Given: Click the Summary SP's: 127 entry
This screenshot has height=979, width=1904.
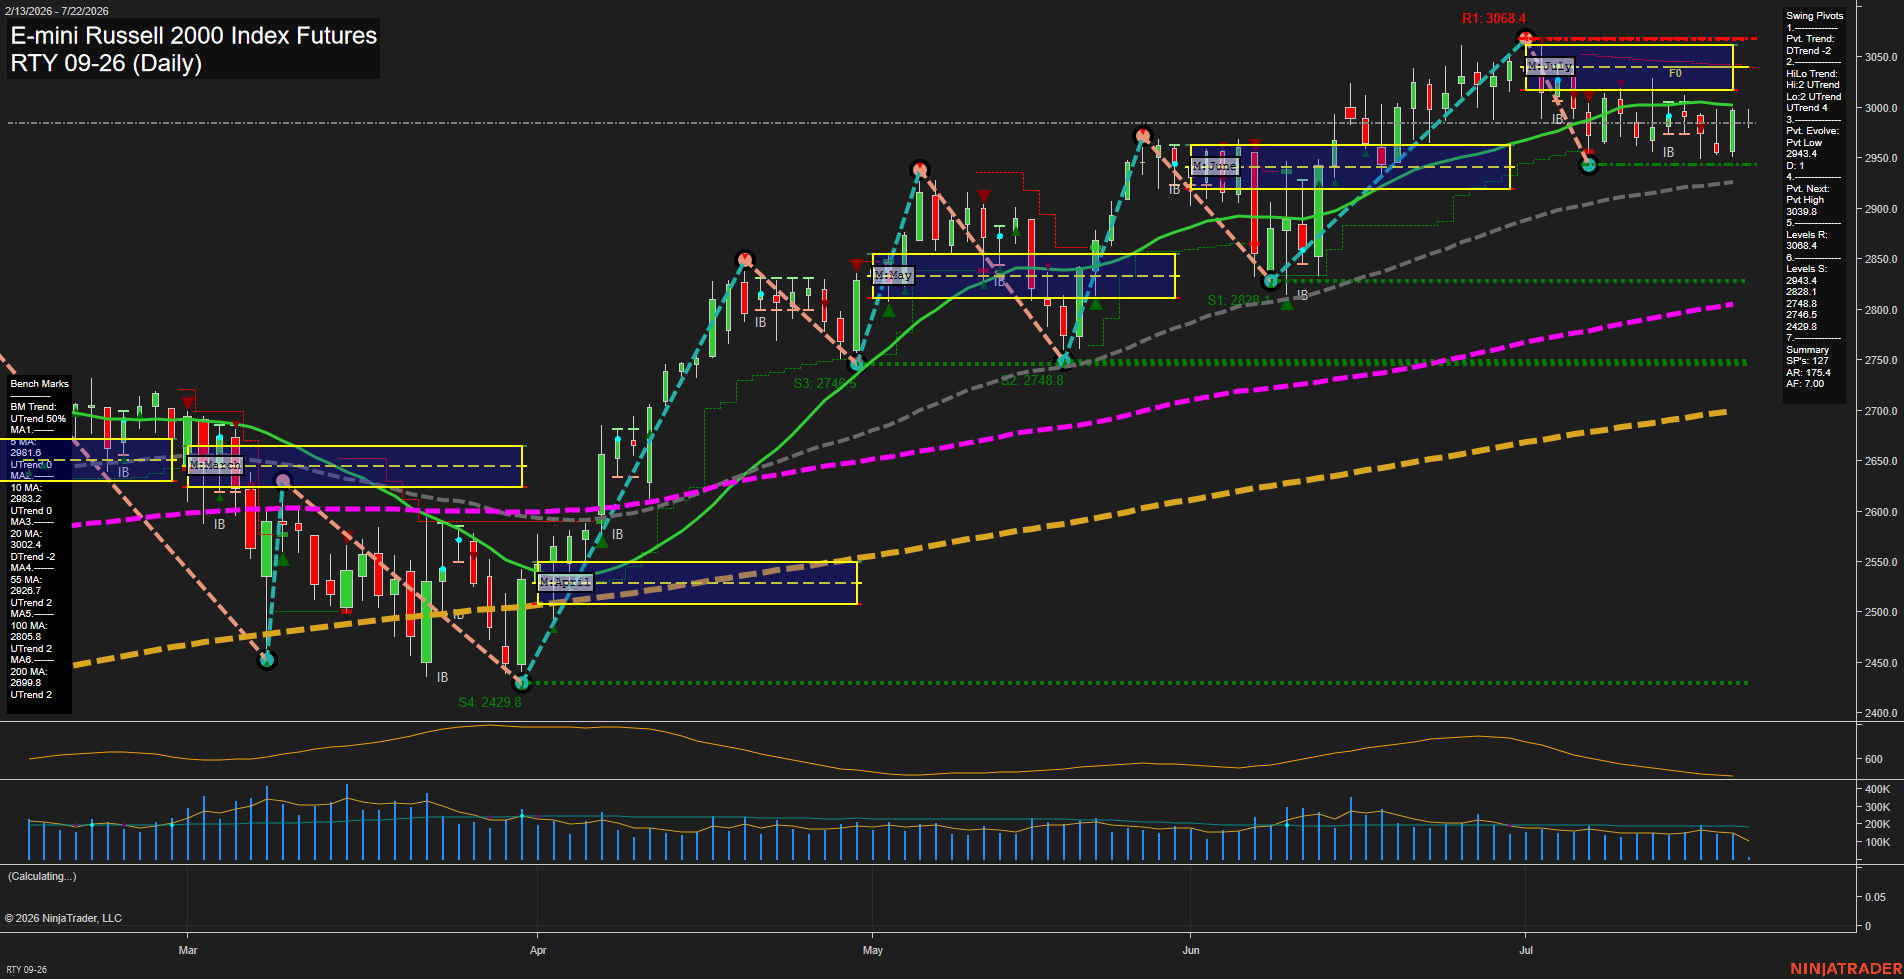Looking at the screenshot, I should click(x=1807, y=355).
